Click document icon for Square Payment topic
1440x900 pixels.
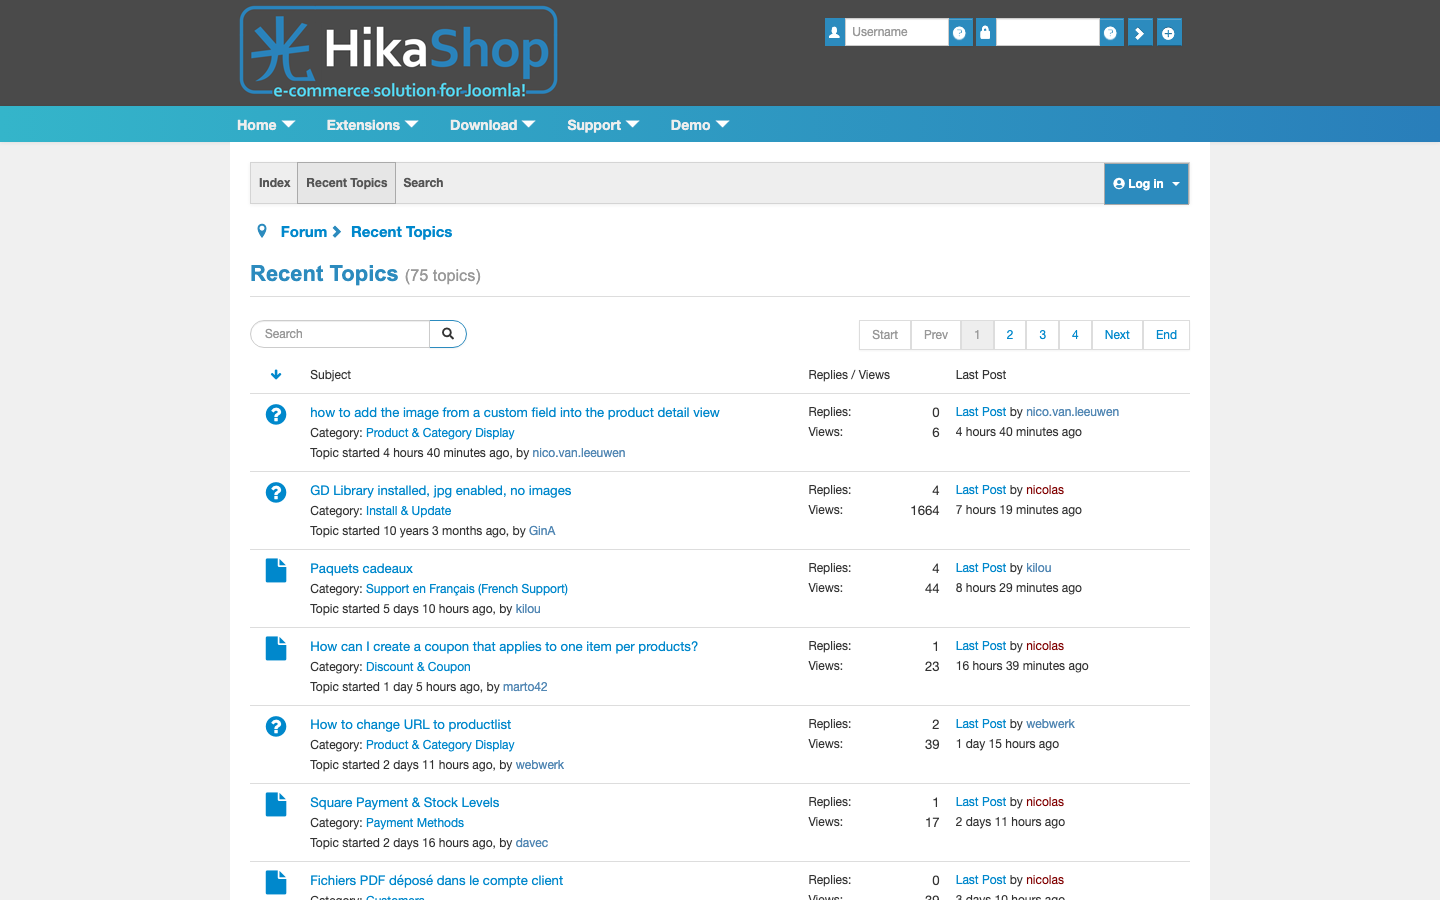(x=276, y=804)
